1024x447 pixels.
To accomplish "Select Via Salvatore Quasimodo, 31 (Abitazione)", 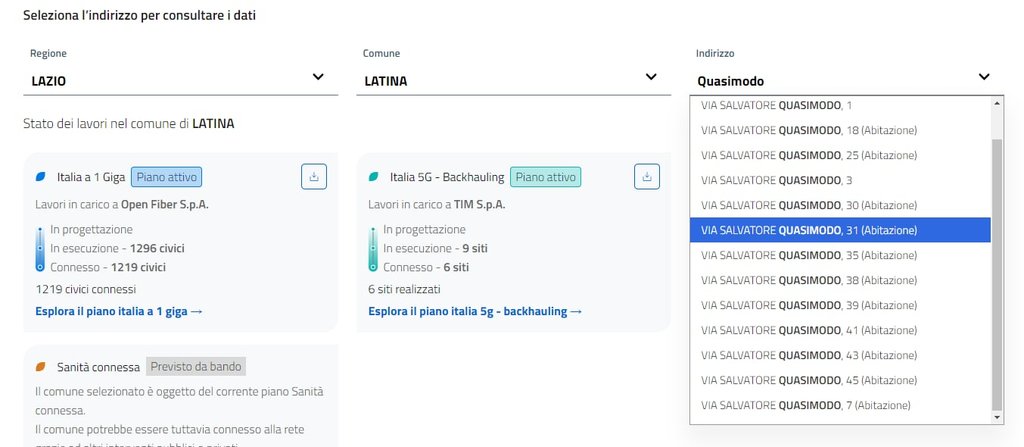I will coord(808,230).
